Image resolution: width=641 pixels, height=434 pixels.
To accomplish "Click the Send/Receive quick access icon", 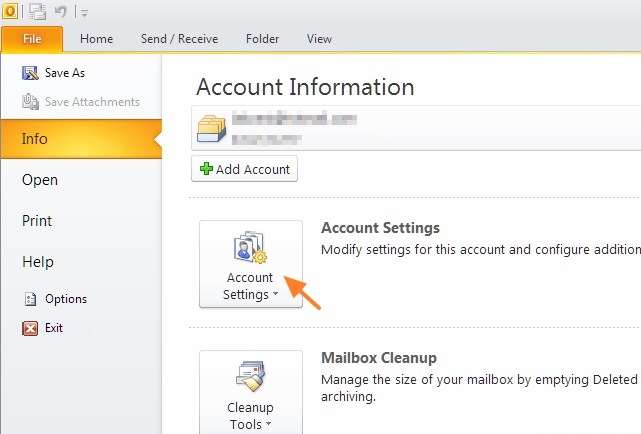I will pyautogui.click(x=38, y=11).
